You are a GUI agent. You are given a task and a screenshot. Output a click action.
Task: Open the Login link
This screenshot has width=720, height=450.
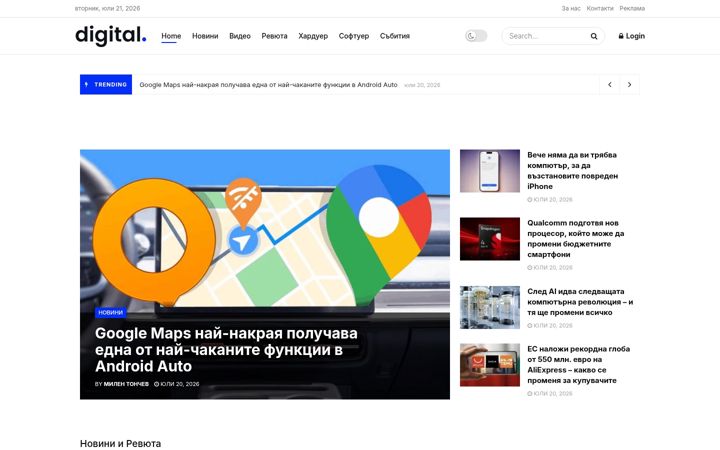tap(631, 36)
